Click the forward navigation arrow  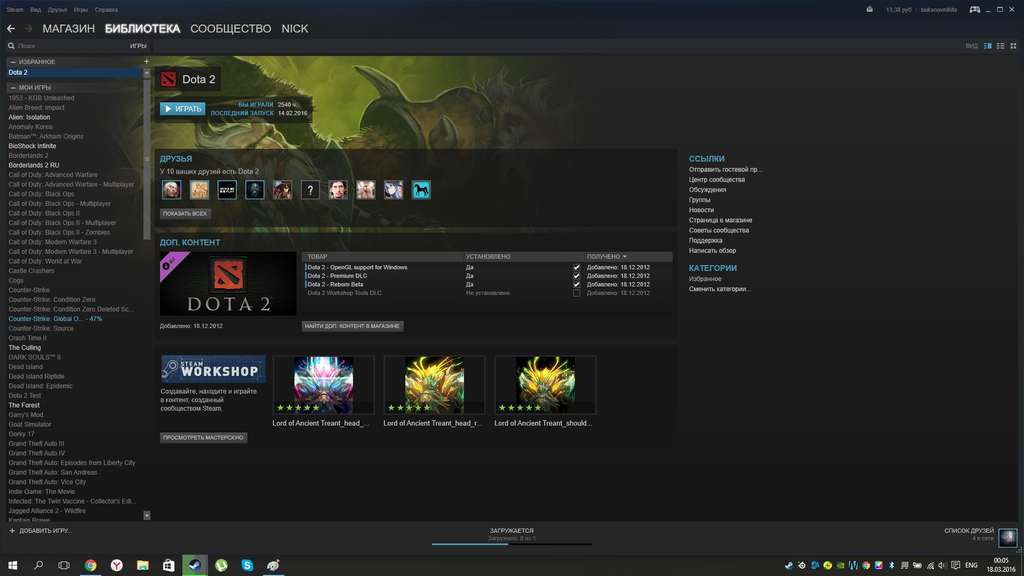tap(28, 29)
